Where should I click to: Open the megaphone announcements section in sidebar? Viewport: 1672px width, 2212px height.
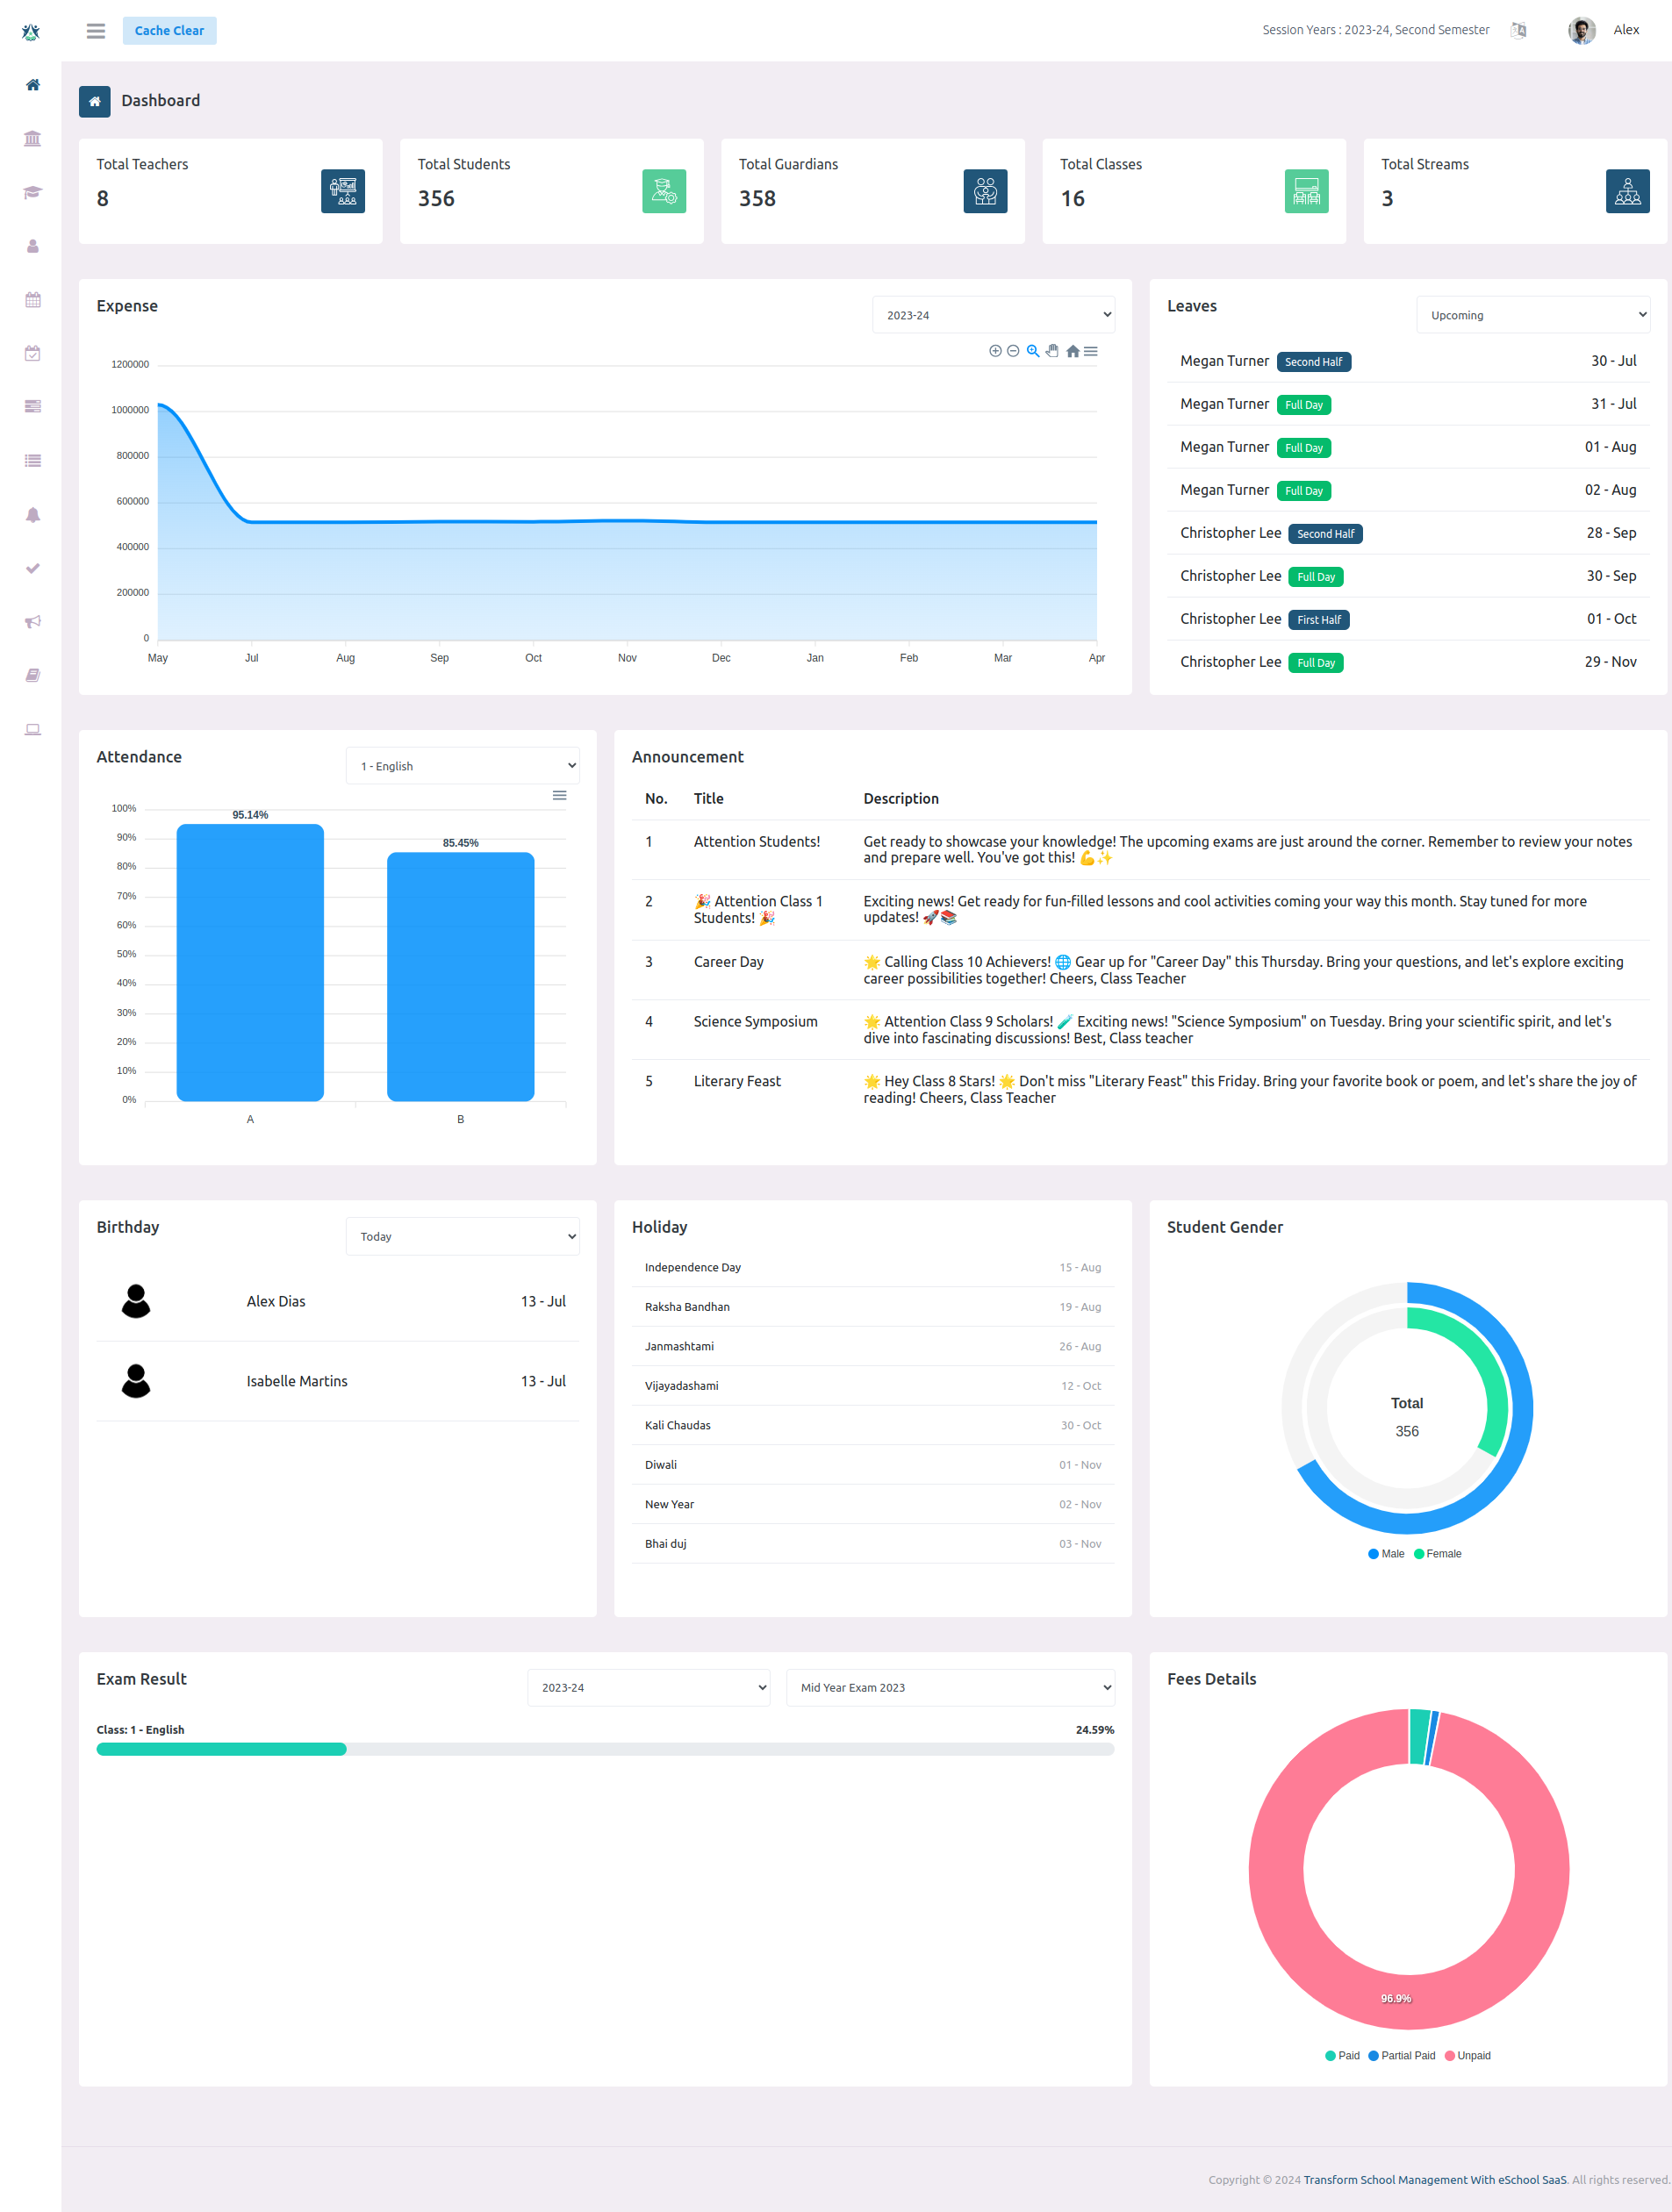(x=33, y=621)
